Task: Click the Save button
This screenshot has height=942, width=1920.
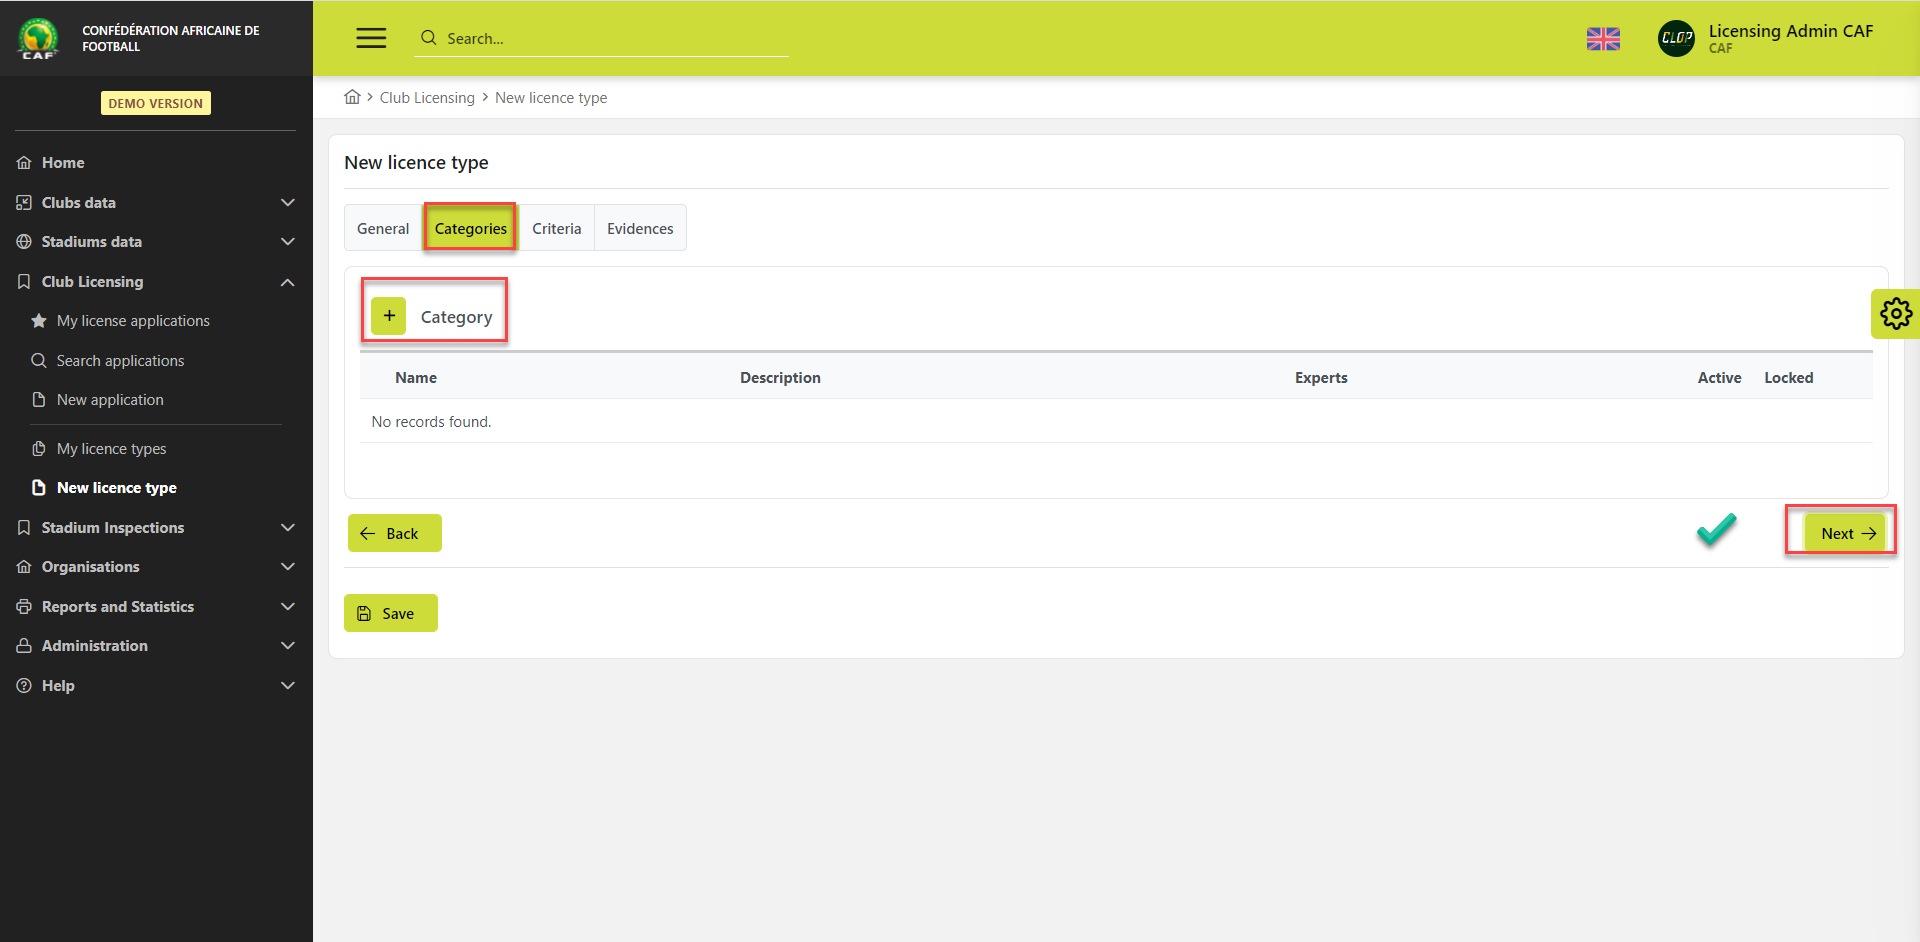Action: [391, 614]
